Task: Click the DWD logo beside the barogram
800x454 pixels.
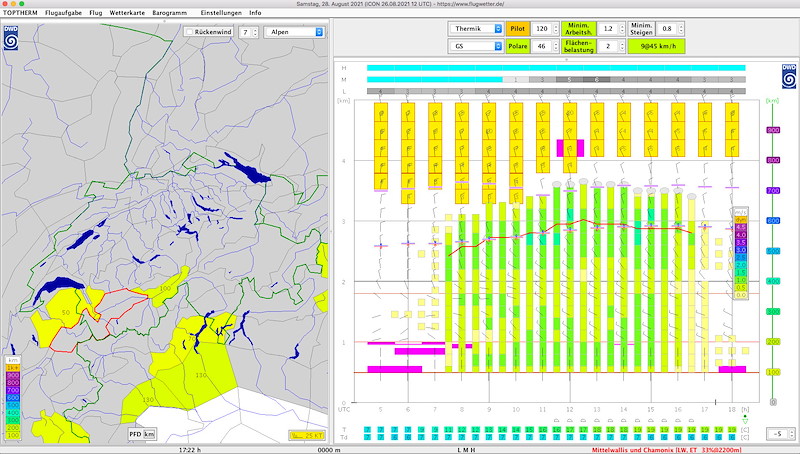Action: [789, 76]
